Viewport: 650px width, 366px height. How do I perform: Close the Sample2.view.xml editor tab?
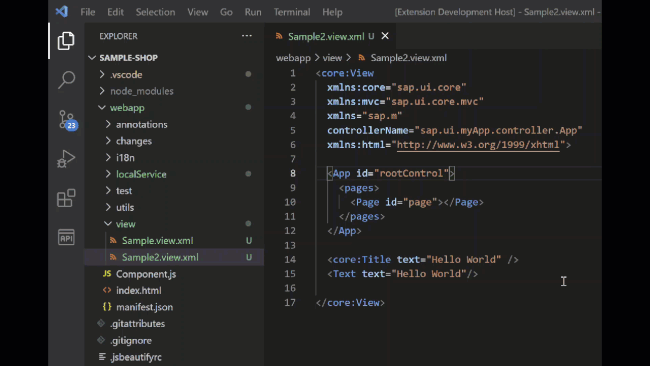[385, 36]
